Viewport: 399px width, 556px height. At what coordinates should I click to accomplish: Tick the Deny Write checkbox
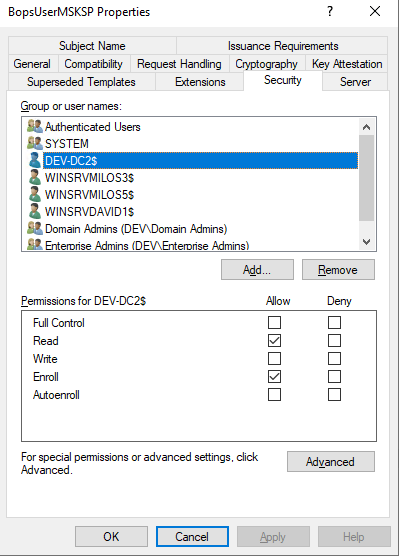pyautogui.click(x=334, y=358)
